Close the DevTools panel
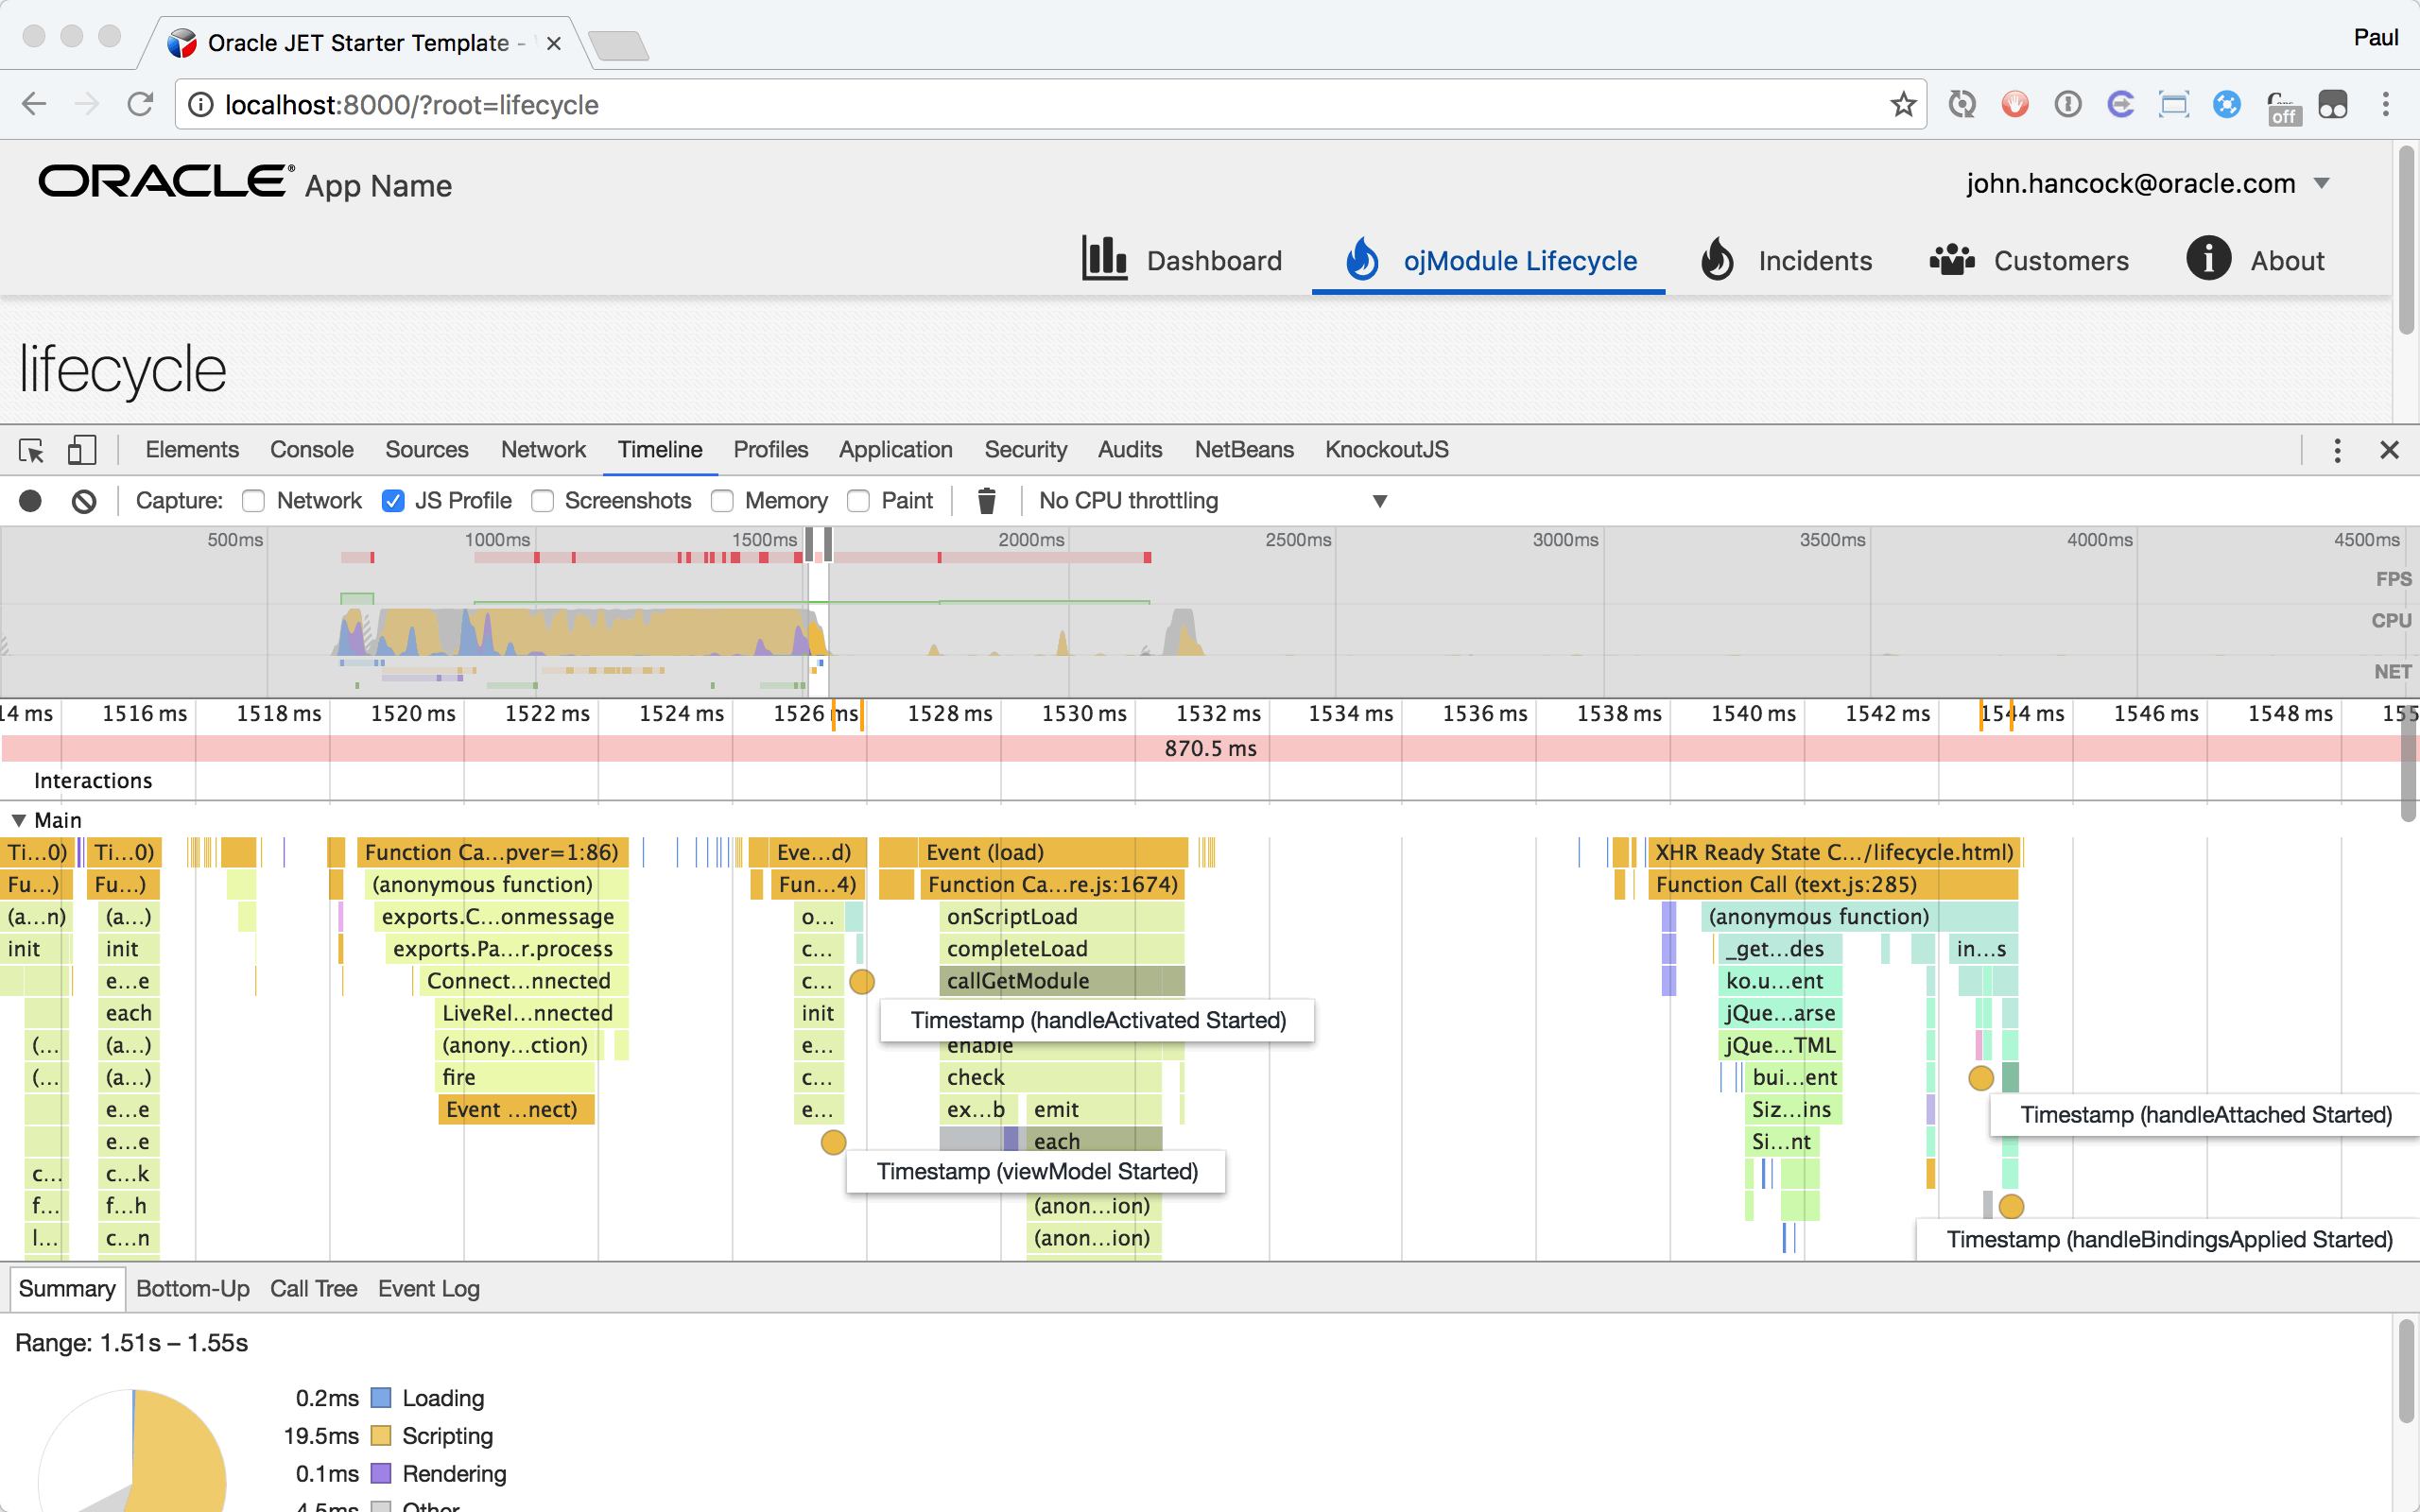Viewport: 2420px width, 1512px height. (2389, 450)
